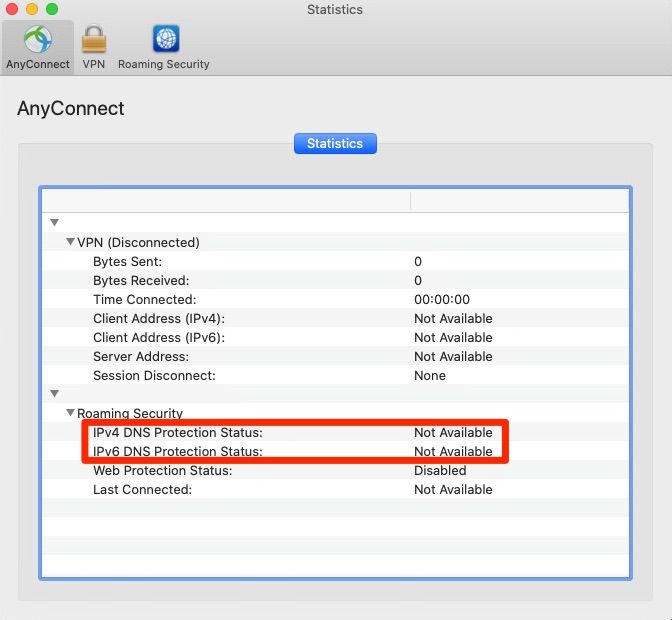This screenshot has height=620, width=672.
Task: Click Not Available value for Client Address (IPv4)
Action: click(x=453, y=318)
